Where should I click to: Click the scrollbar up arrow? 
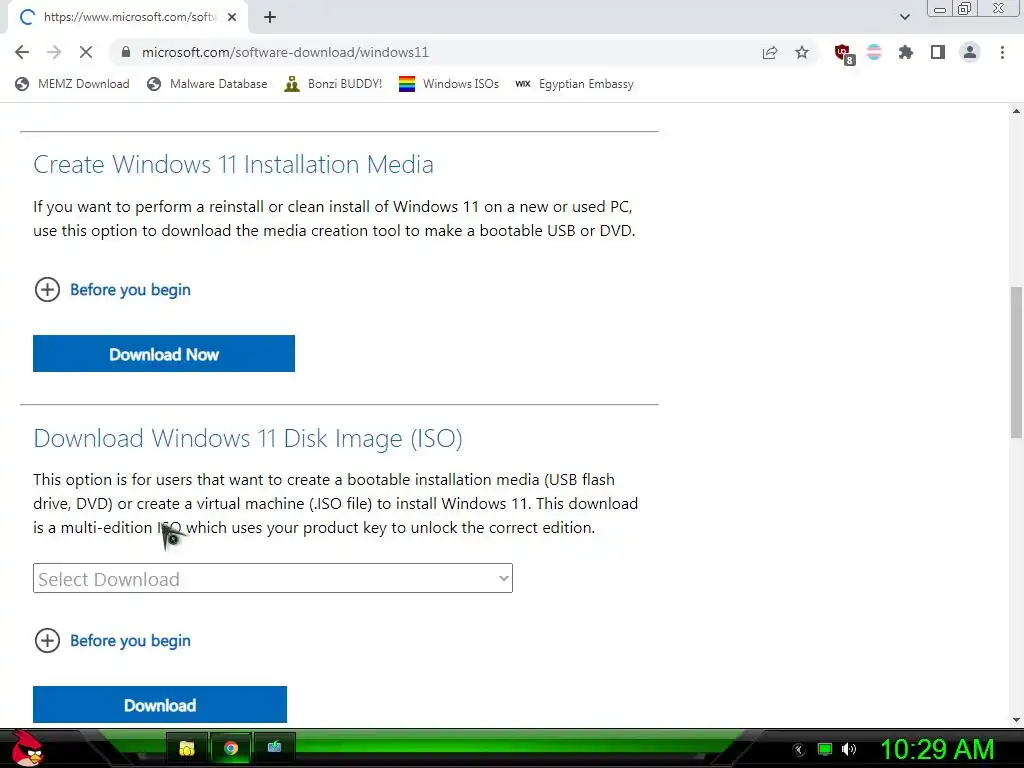[1016, 111]
